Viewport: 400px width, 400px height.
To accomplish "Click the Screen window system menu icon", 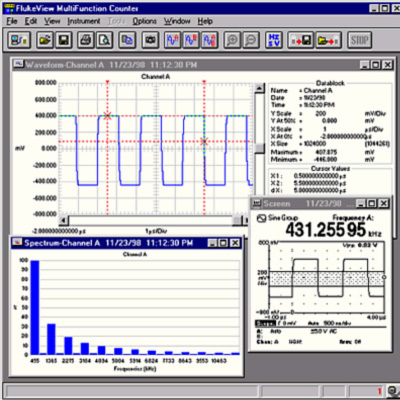I will click(256, 203).
